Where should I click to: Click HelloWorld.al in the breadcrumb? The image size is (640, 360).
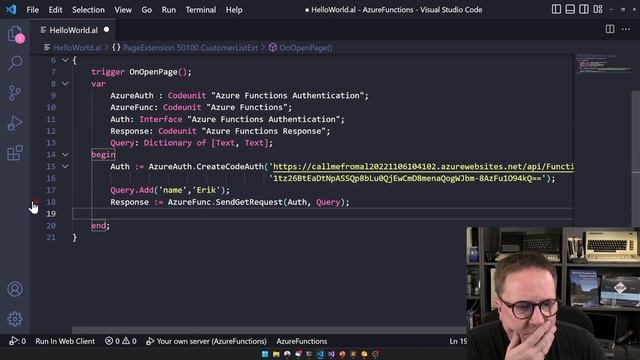tap(77, 48)
